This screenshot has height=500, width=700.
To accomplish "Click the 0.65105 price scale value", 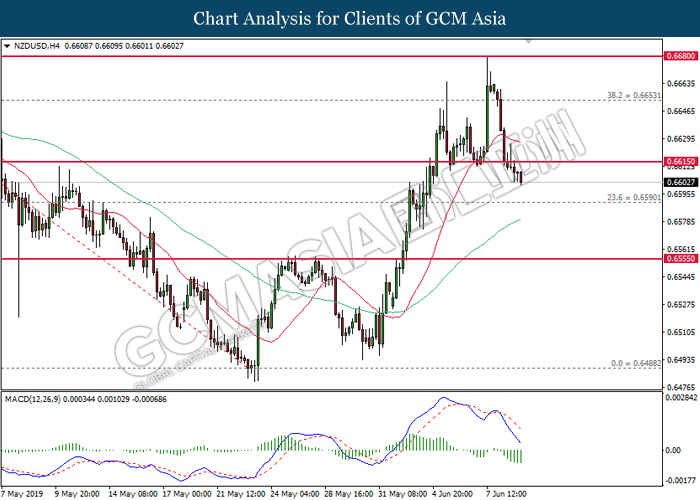I will point(681,332).
